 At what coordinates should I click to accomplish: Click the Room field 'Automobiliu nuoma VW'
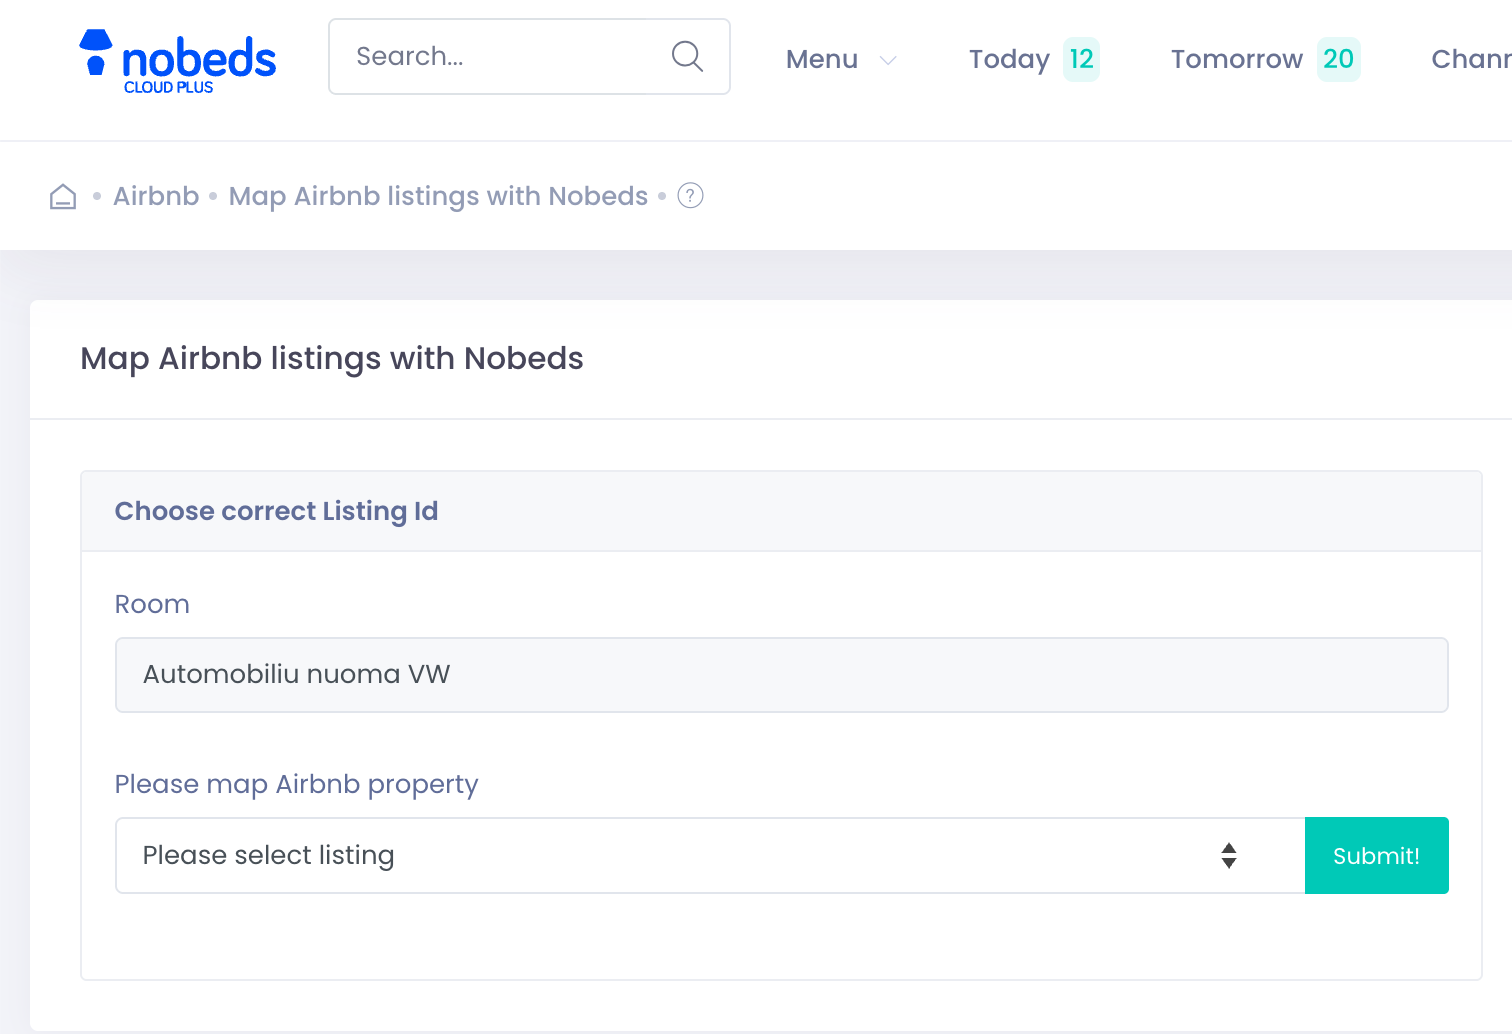point(781,675)
